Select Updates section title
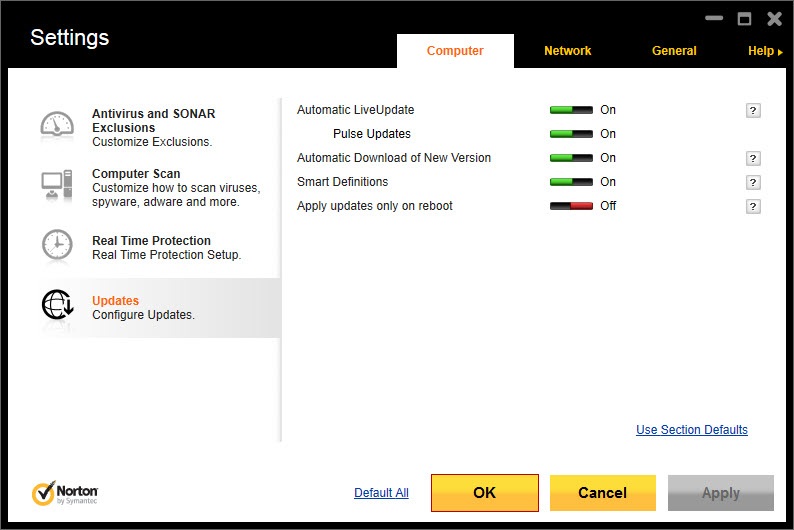 [115, 301]
